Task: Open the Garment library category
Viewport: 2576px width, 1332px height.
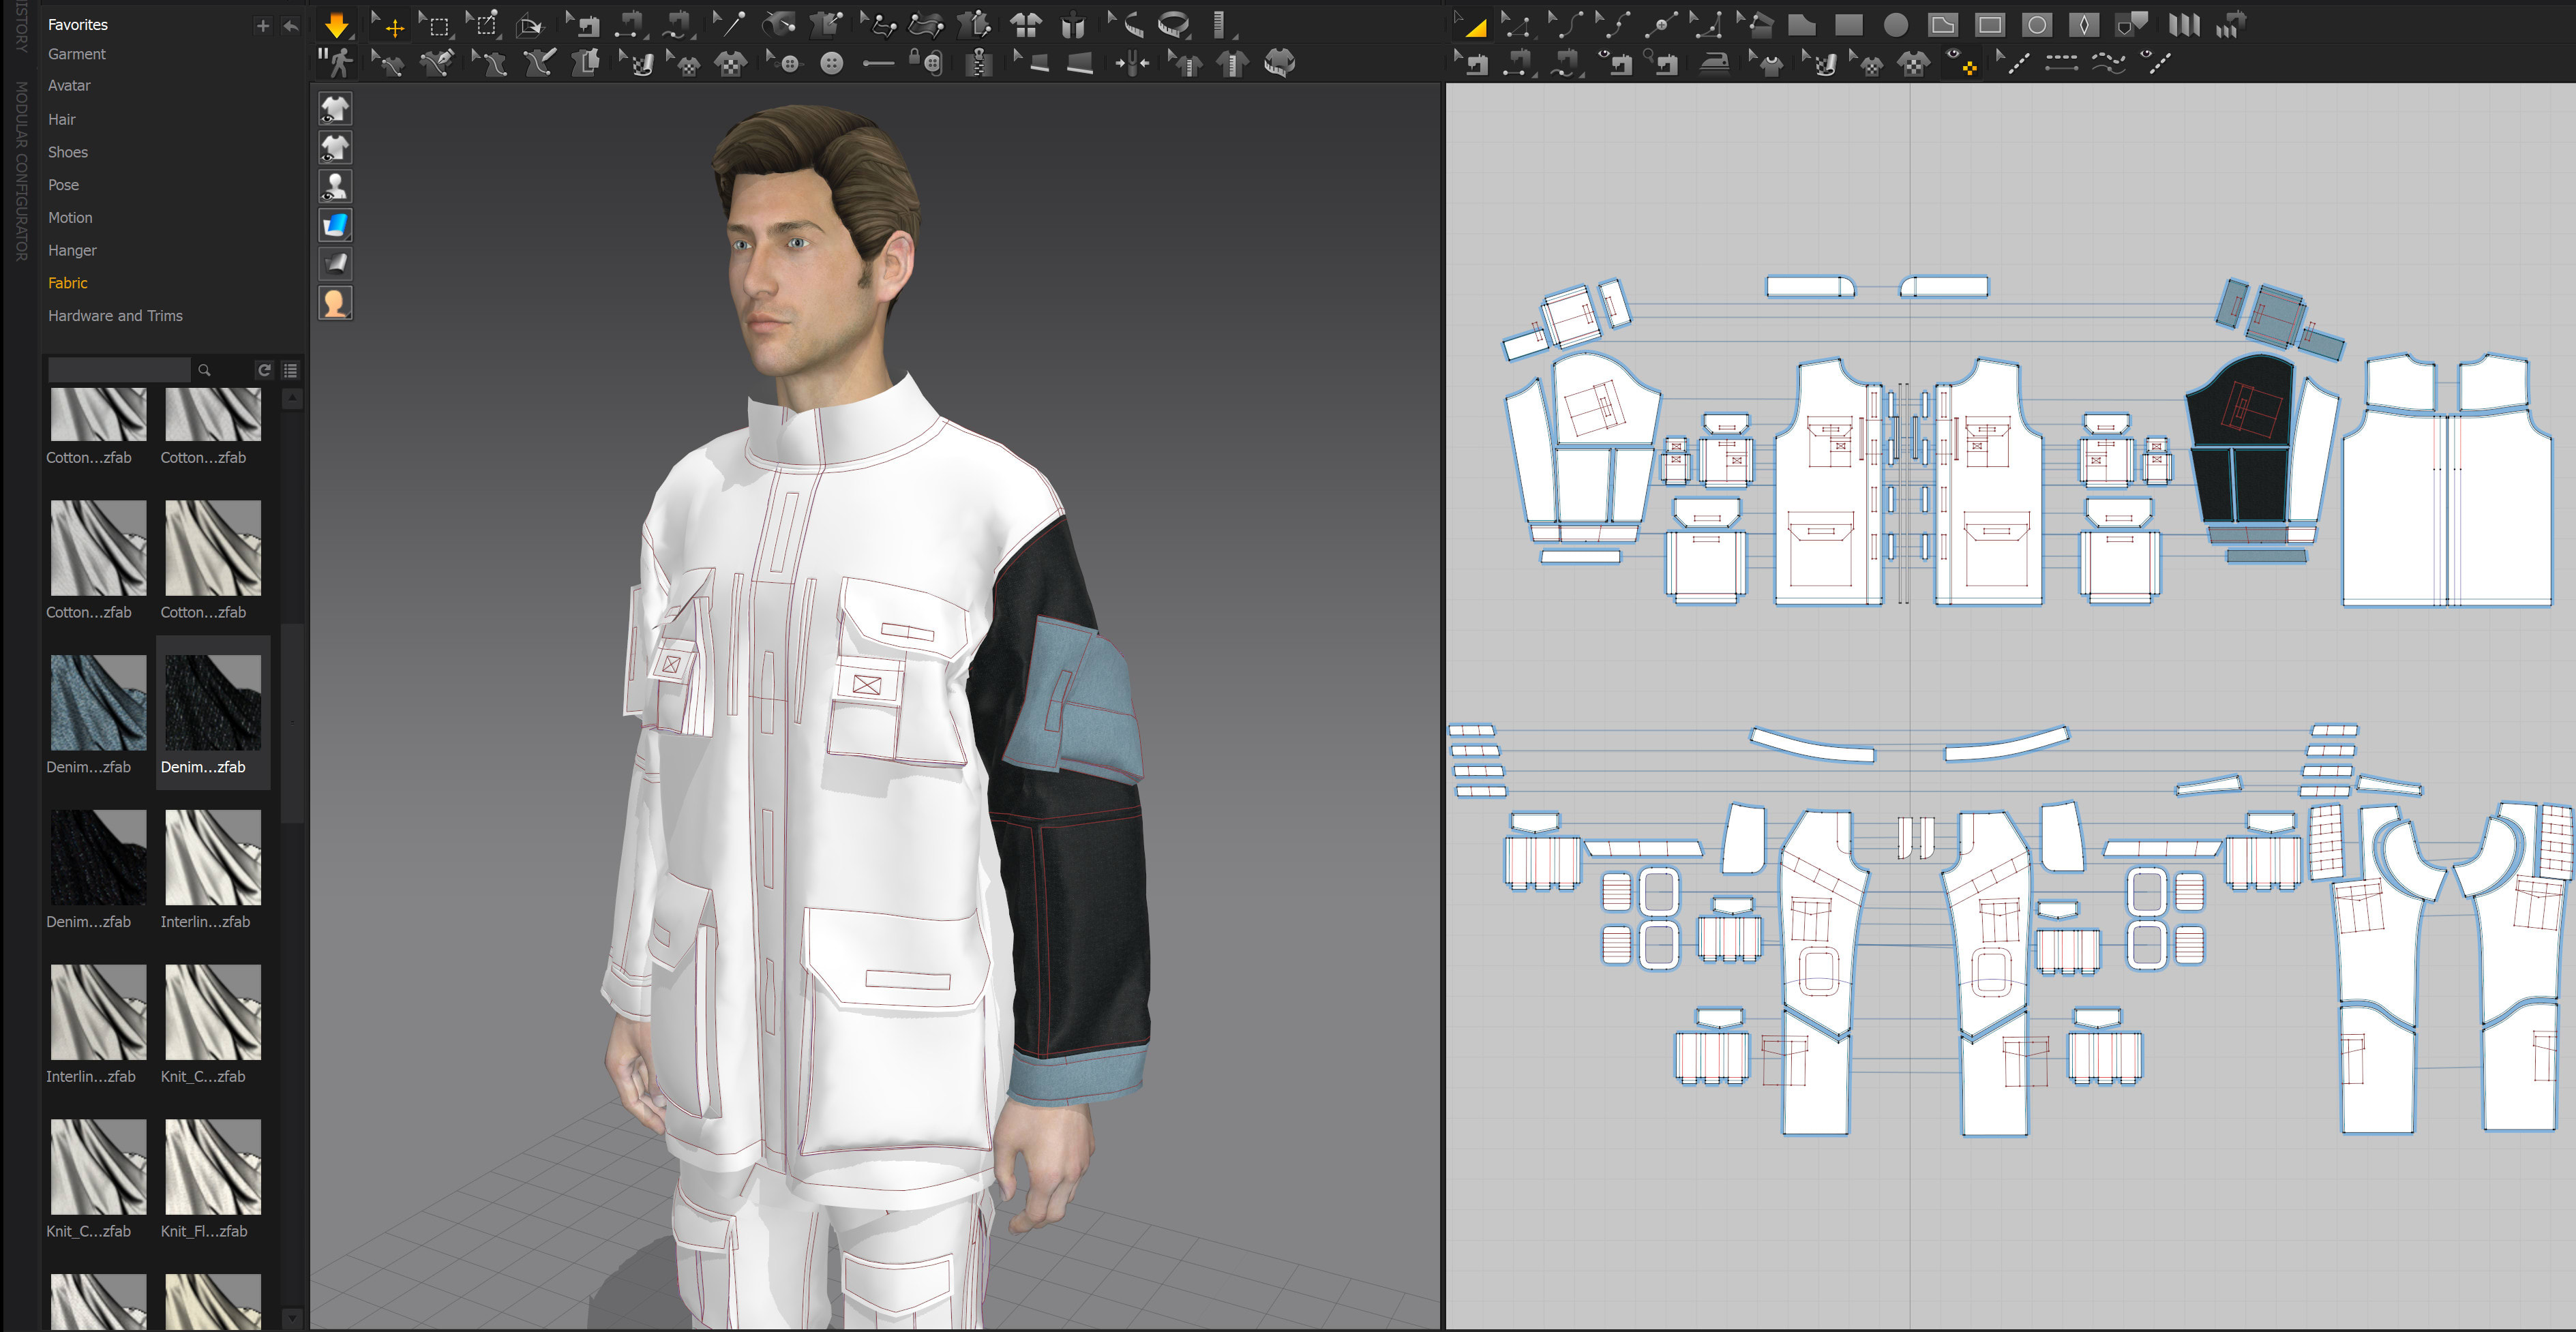Action: pos(77,54)
